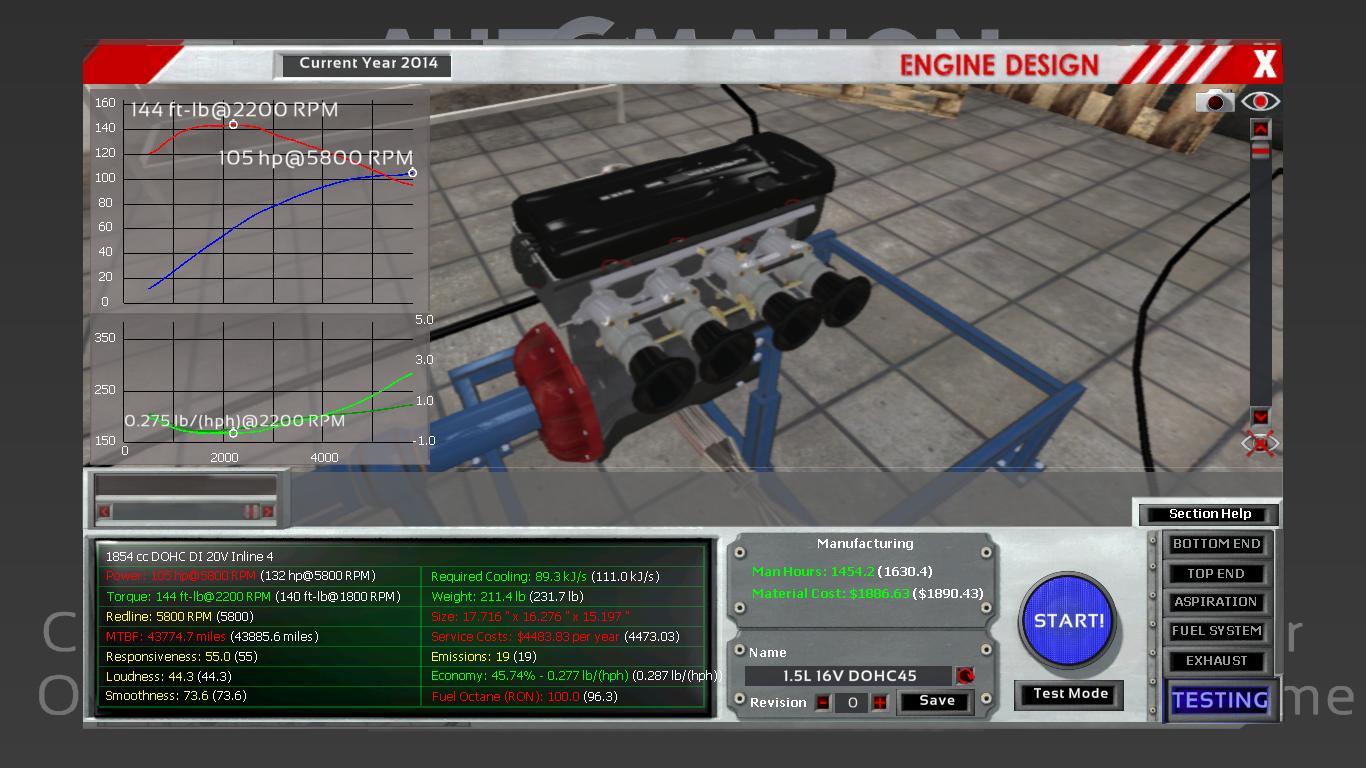This screenshot has width=1366, height=768.
Task: Click the vertical slider handle near the top
Action: tap(1261, 151)
